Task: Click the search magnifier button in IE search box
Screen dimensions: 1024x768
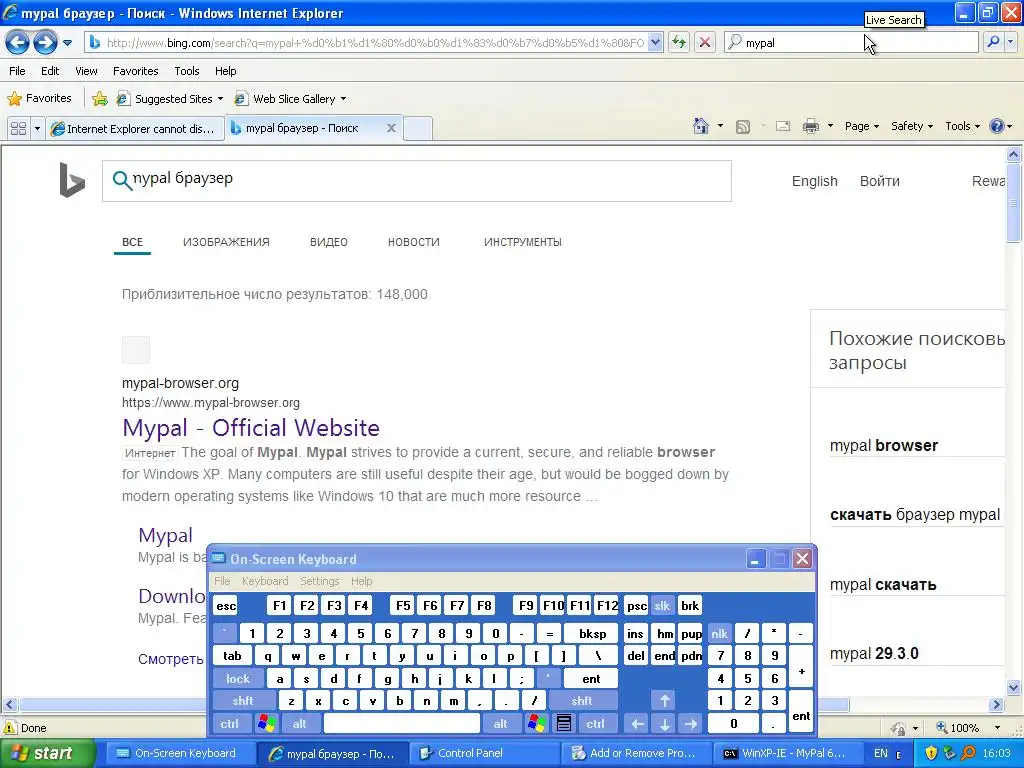Action: coord(993,42)
